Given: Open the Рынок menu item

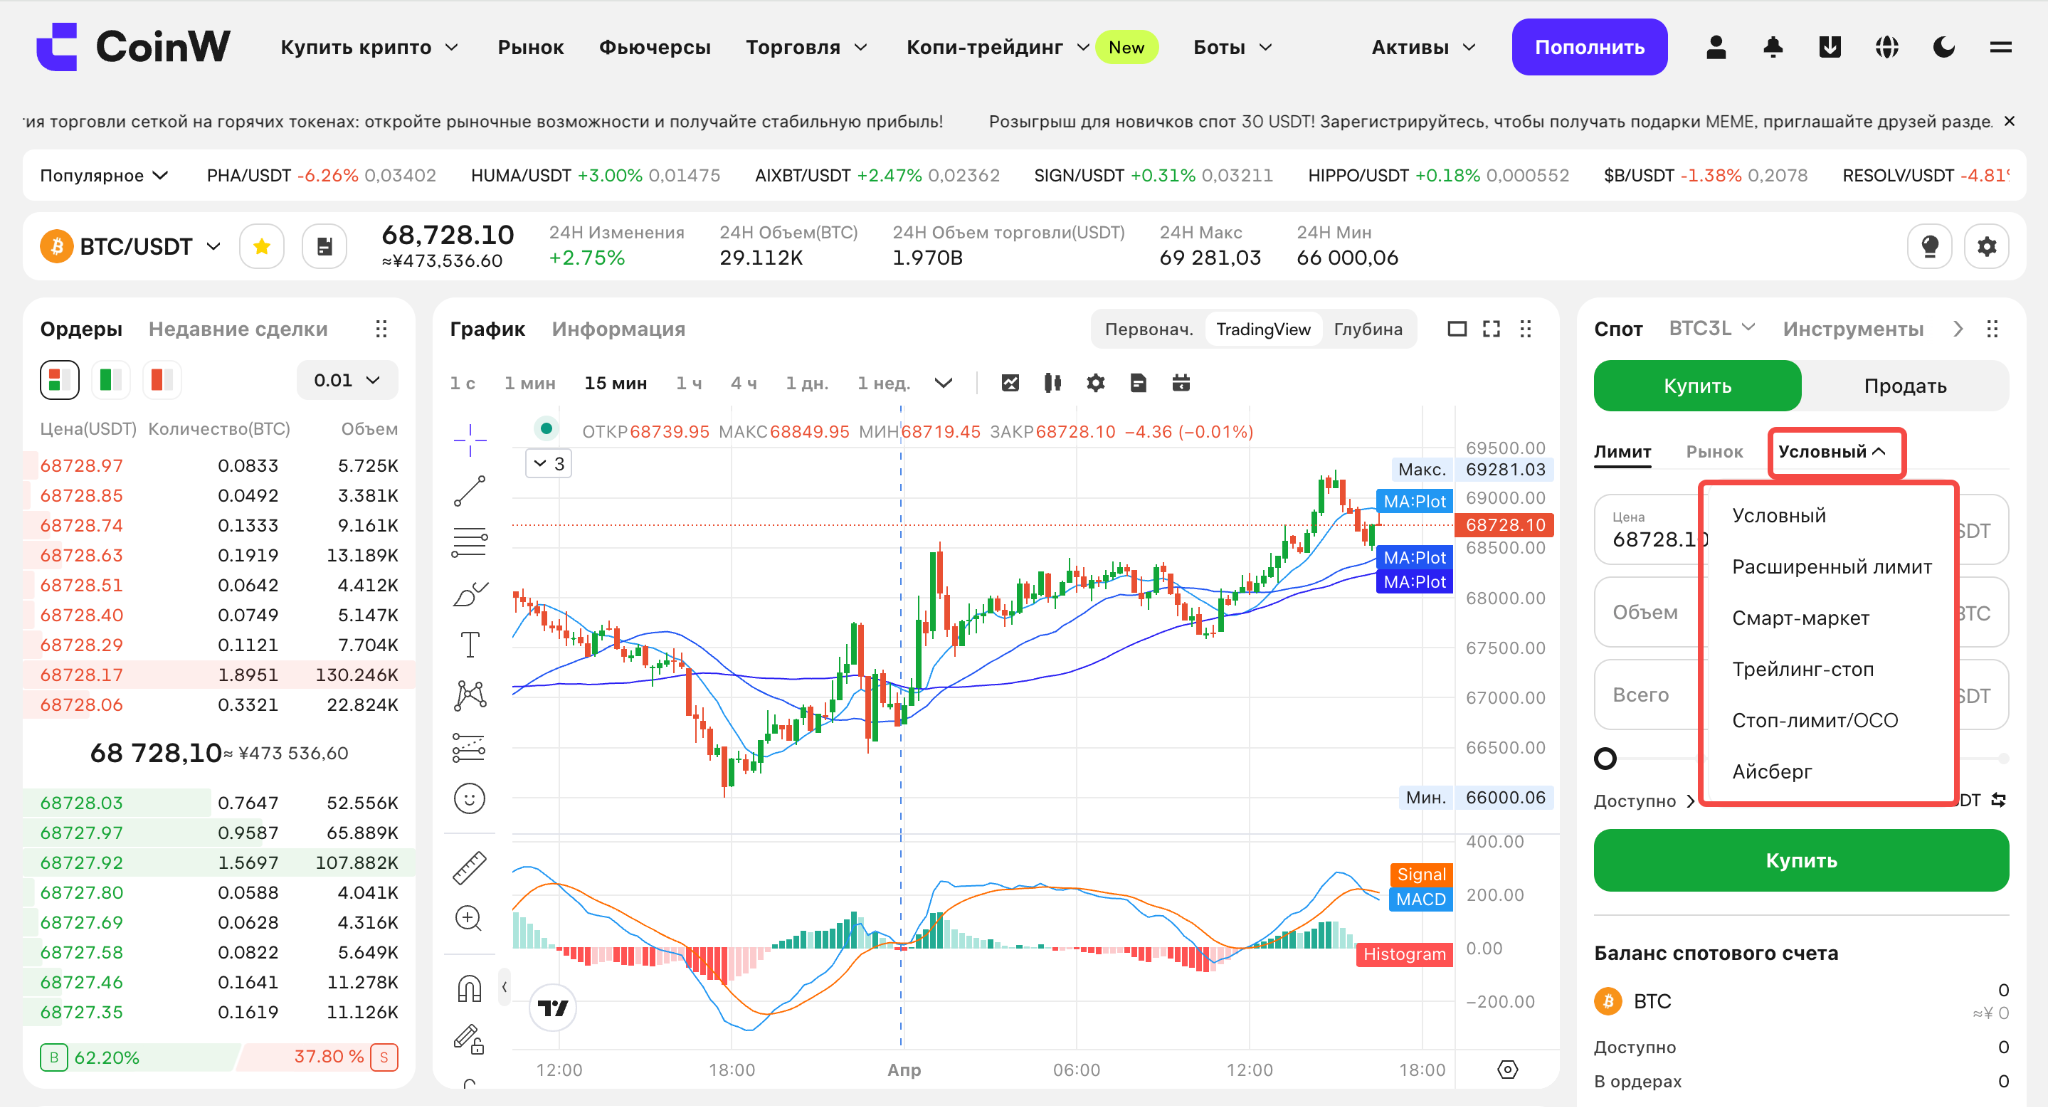Looking at the screenshot, I should 531,47.
